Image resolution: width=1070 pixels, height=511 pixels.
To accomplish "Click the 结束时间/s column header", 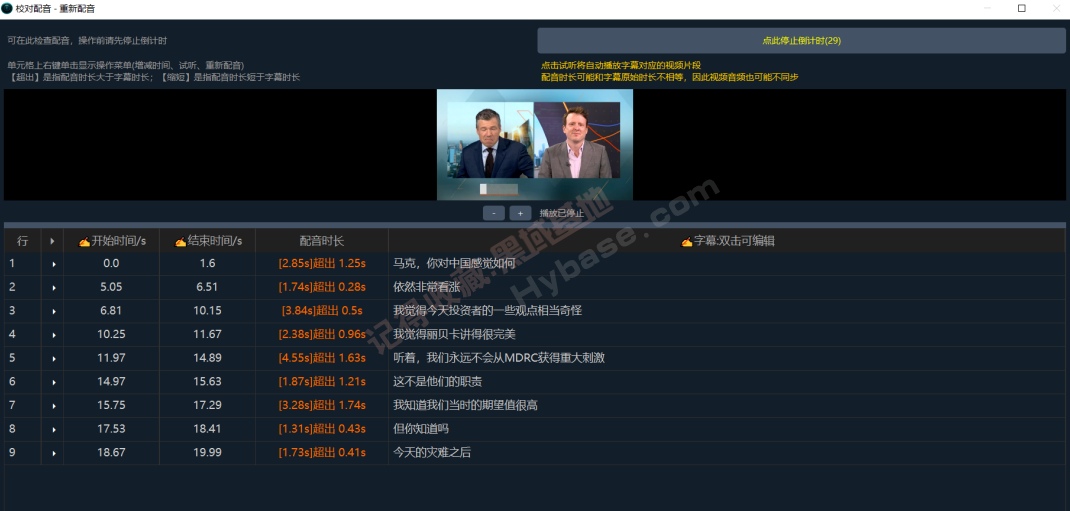I will [207, 241].
